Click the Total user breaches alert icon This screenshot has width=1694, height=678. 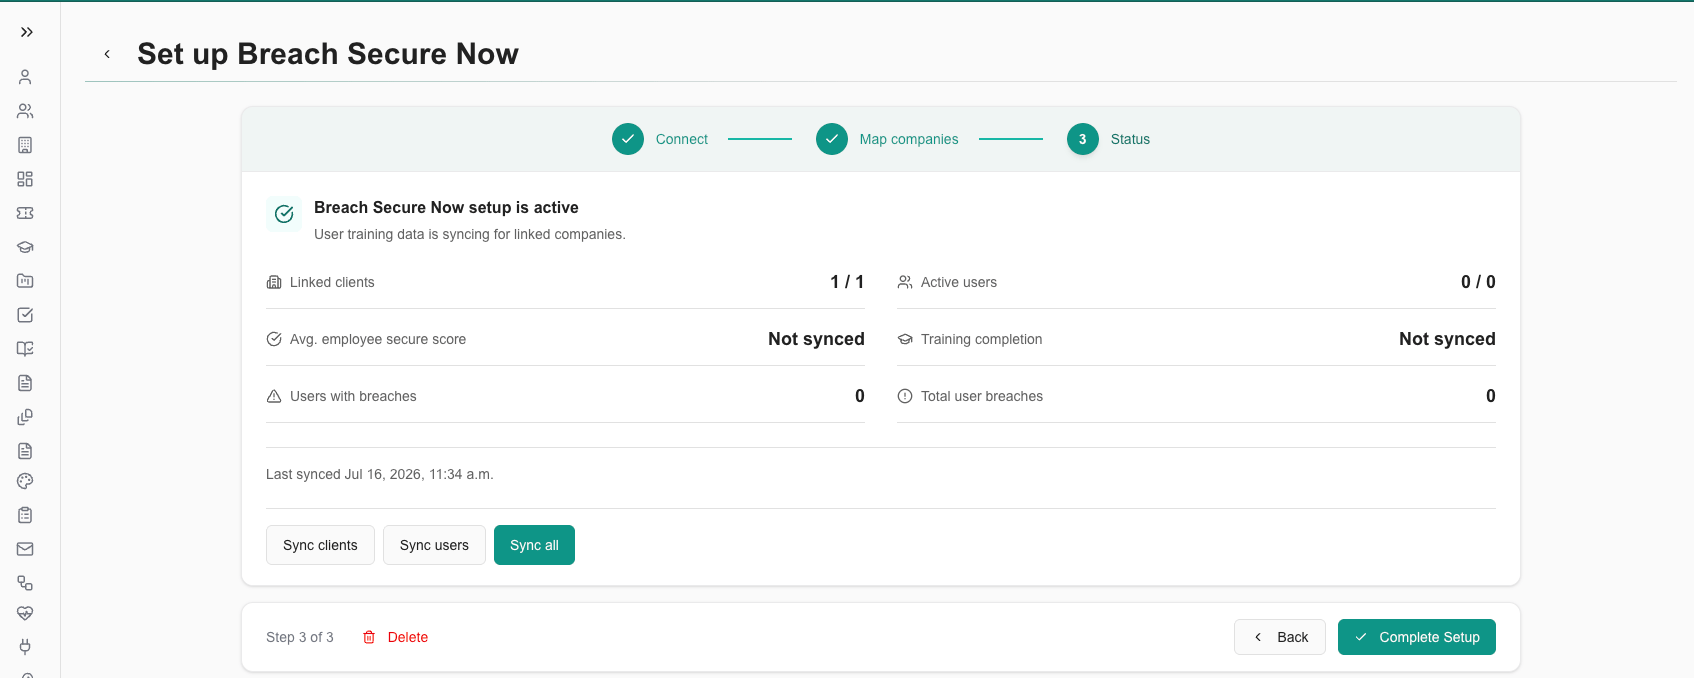click(905, 396)
